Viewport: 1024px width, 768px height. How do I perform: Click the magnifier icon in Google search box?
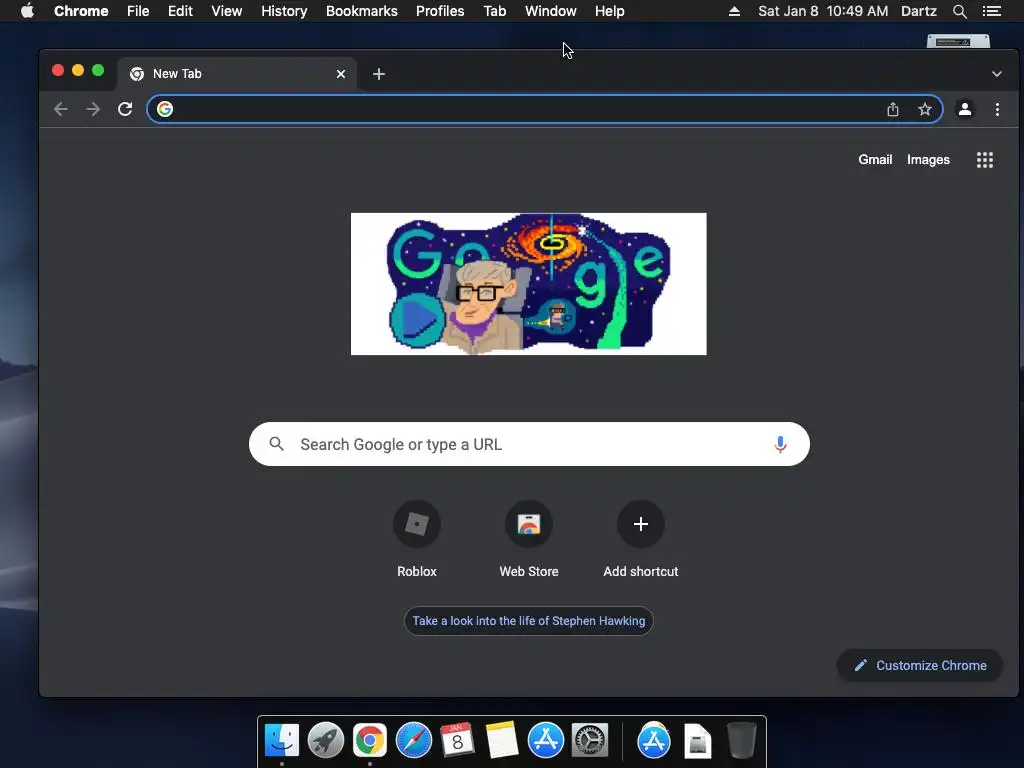277,444
